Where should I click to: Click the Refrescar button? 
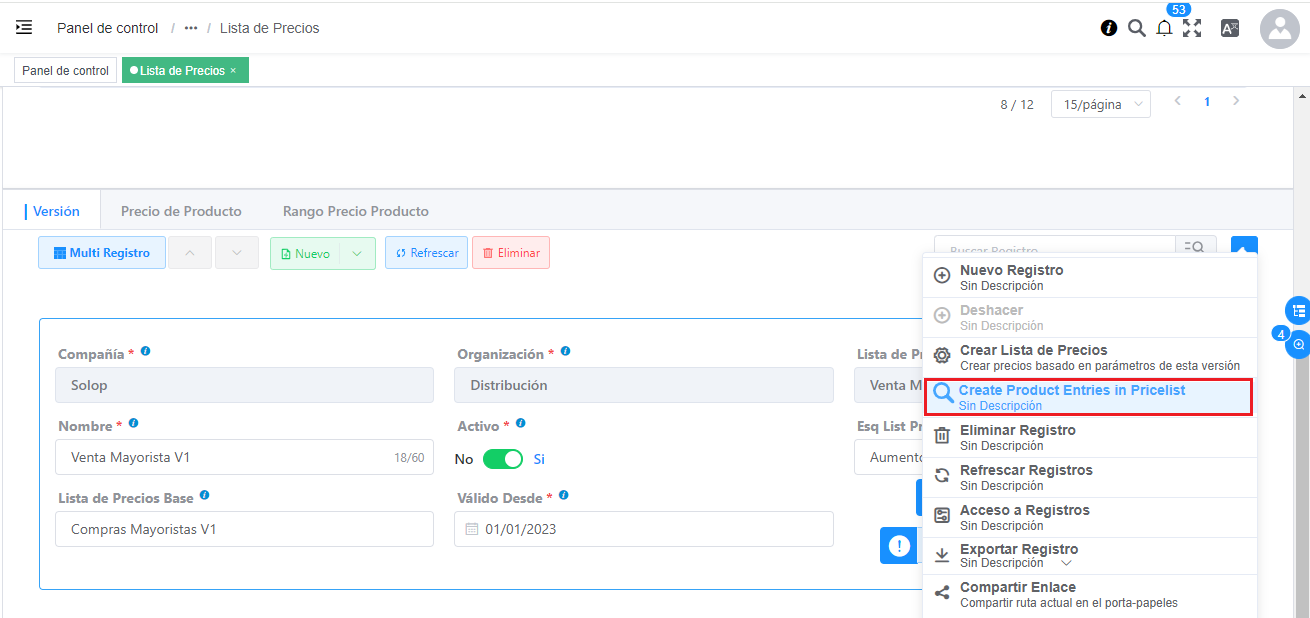coord(426,253)
